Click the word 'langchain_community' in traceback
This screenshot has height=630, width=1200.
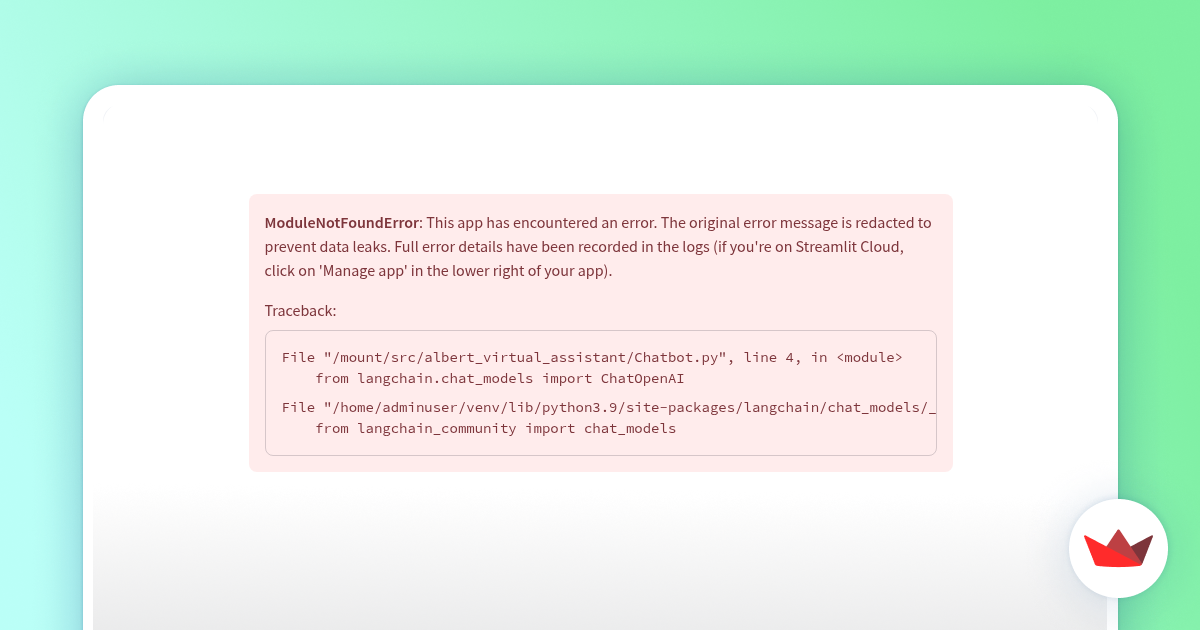point(437,428)
